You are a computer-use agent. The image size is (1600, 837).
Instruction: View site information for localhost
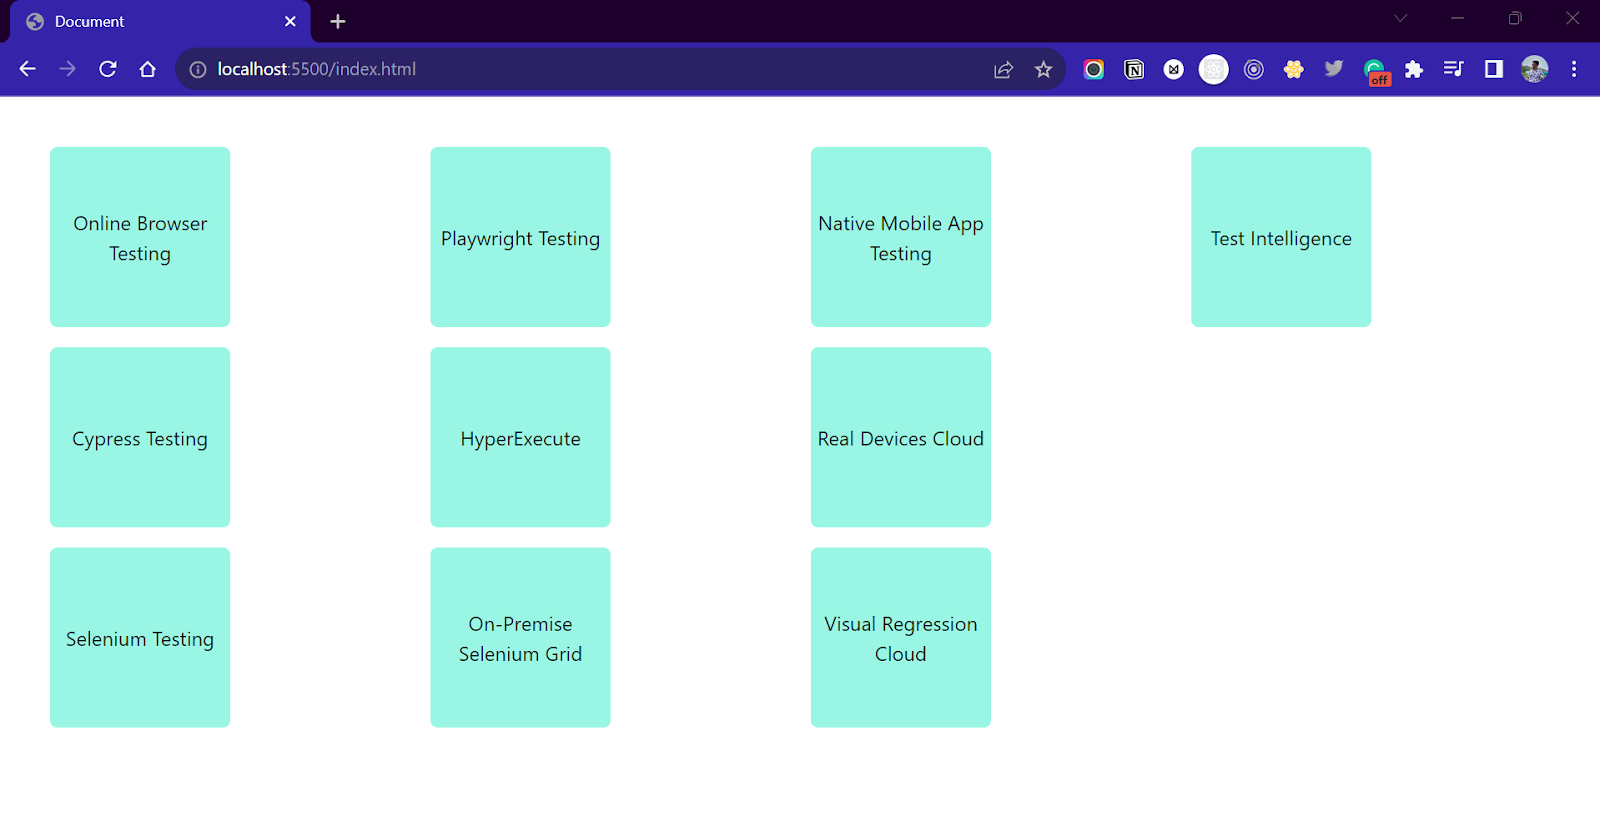tap(198, 69)
